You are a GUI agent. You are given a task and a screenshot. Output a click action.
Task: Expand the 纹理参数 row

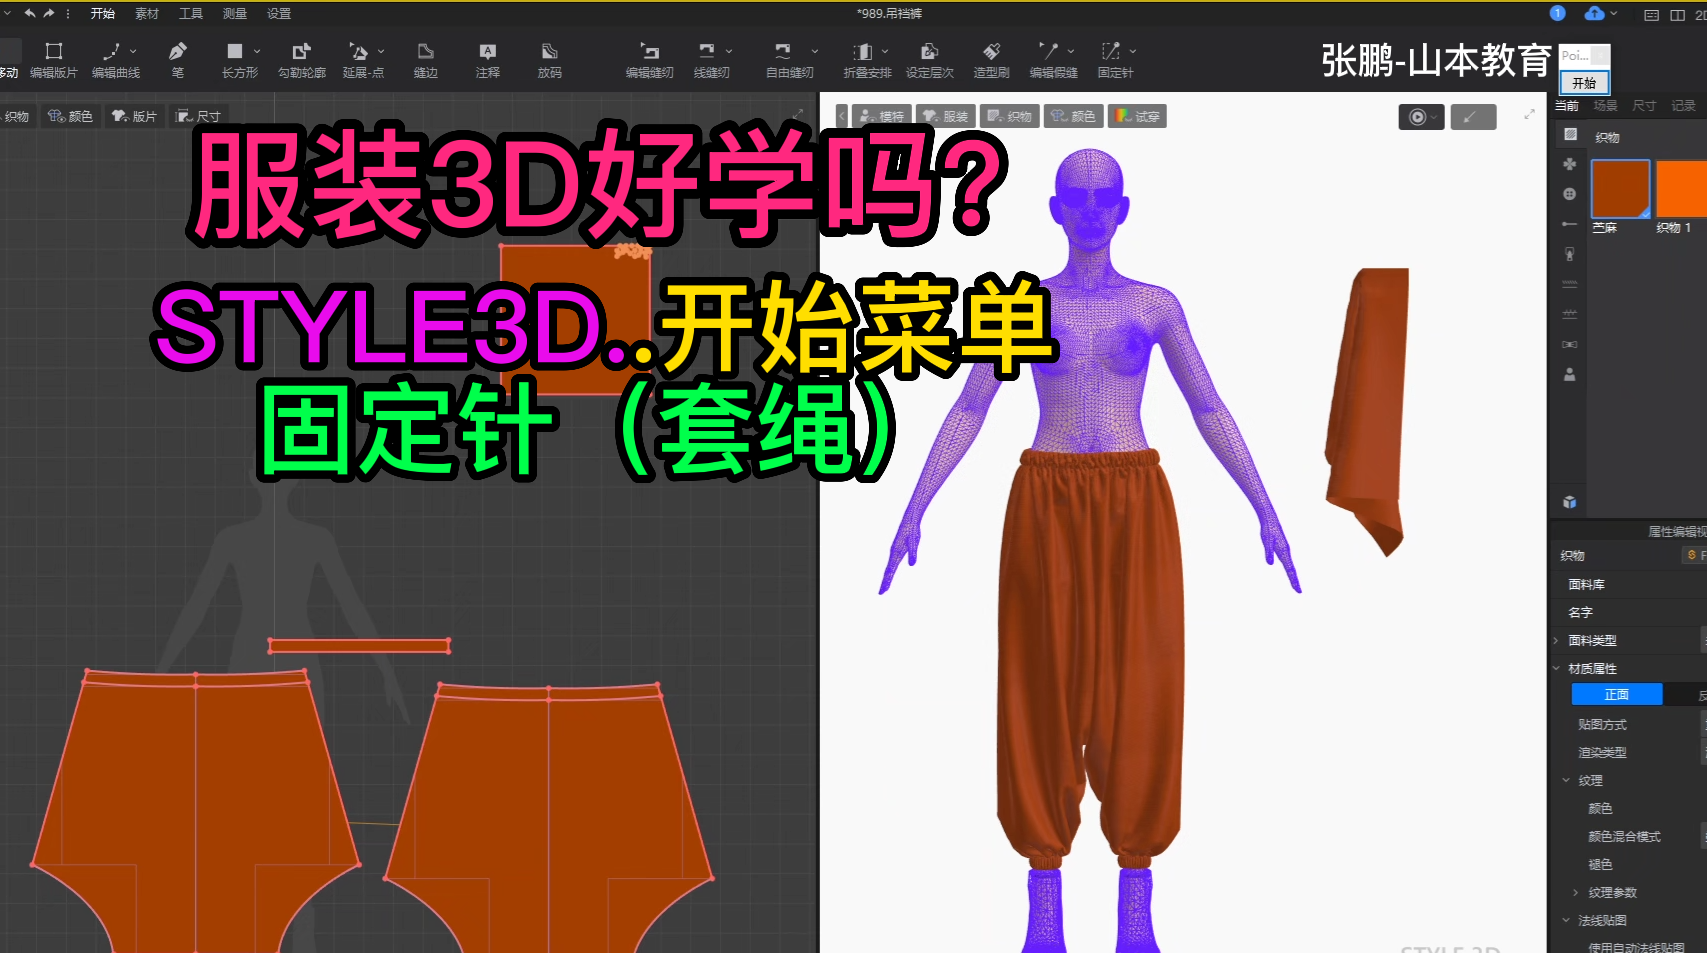[x=1576, y=892]
